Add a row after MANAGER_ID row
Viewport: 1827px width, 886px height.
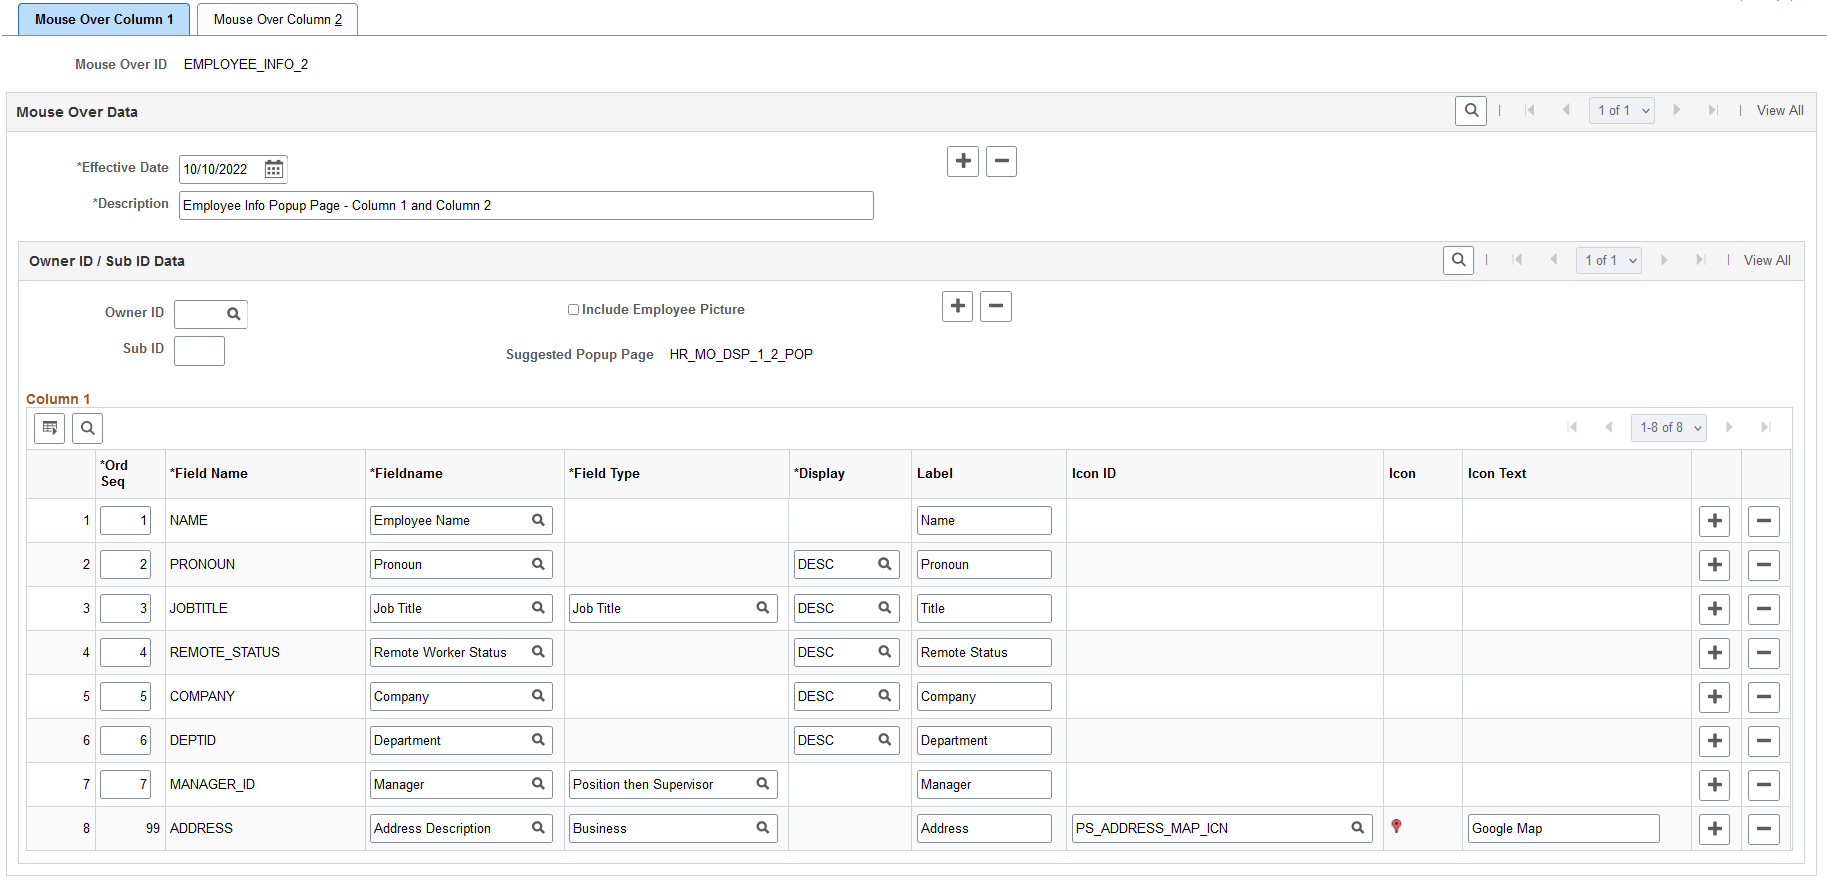1714,785
